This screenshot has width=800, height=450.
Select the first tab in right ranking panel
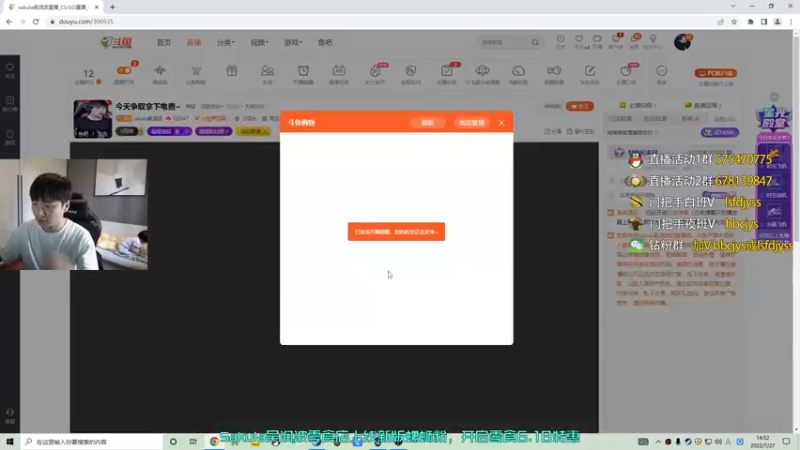coord(620,119)
